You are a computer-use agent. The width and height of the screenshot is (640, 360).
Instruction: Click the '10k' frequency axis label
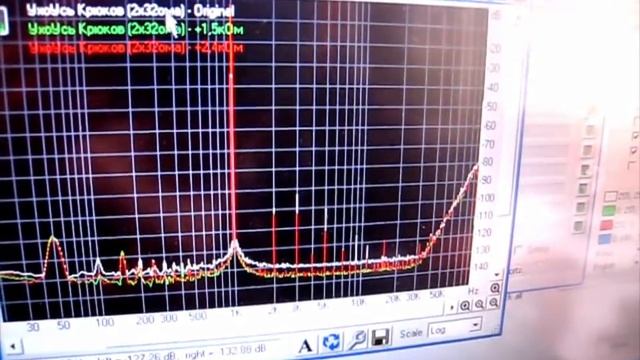point(358,302)
